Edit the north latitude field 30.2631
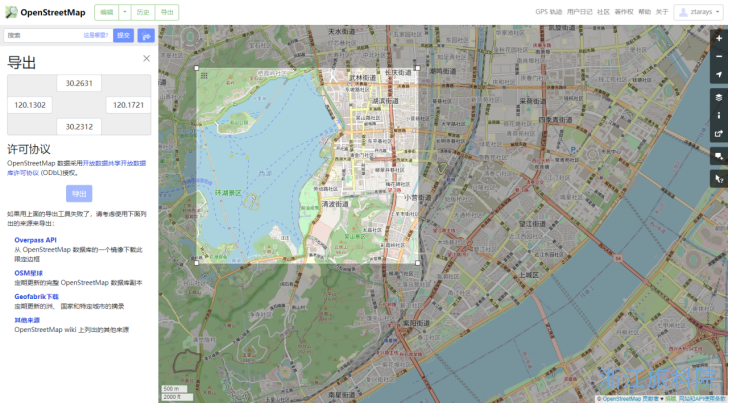Image resolution: width=729 pixels, height=403 pixels. coord(79,83)
